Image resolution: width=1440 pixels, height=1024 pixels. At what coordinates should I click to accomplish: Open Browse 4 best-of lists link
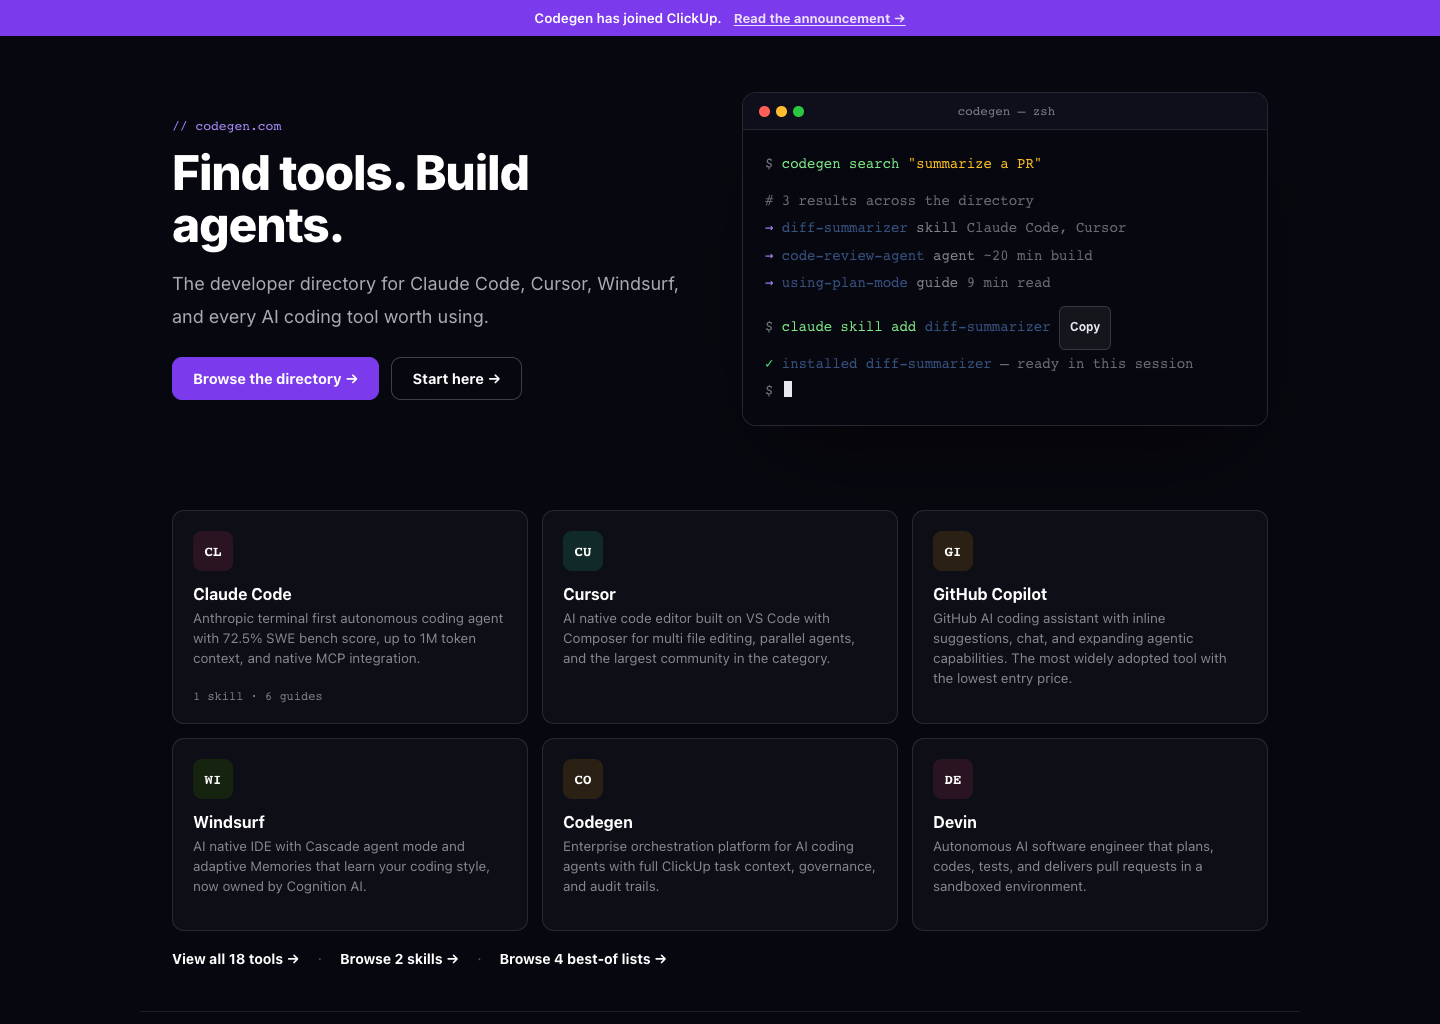(x=583, y=959)
